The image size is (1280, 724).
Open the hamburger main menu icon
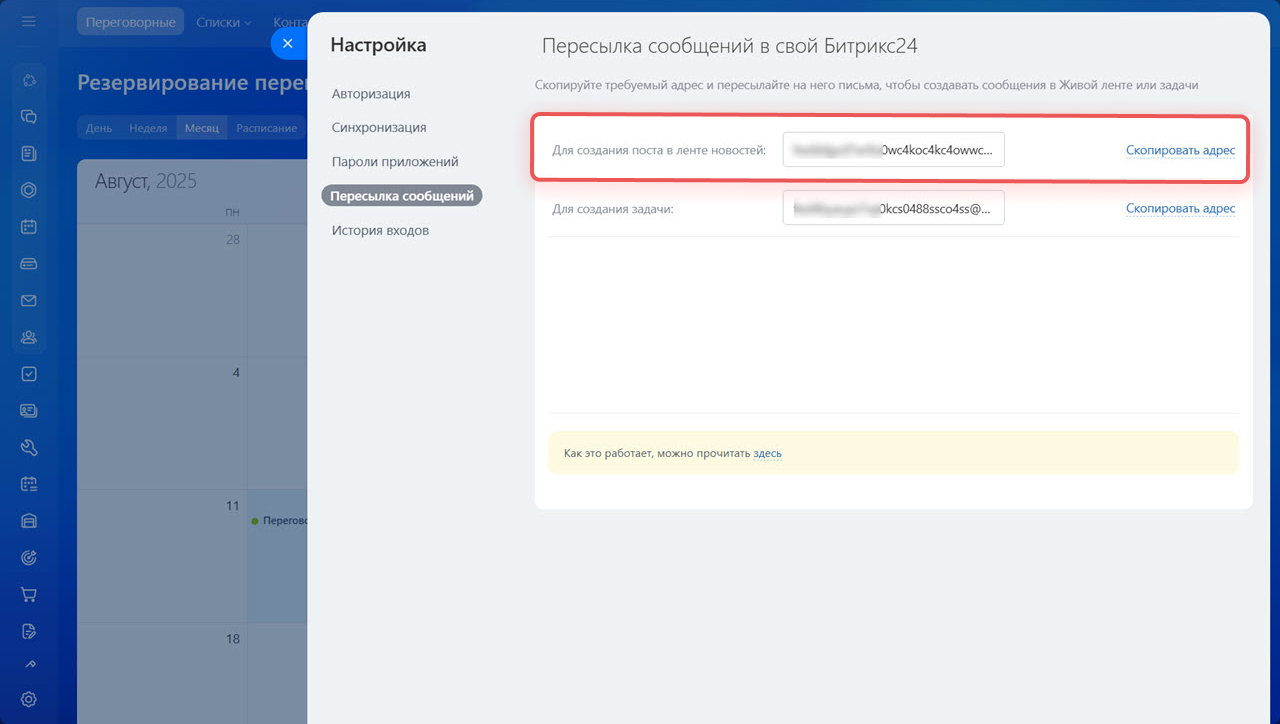click(x=28, y=21)
